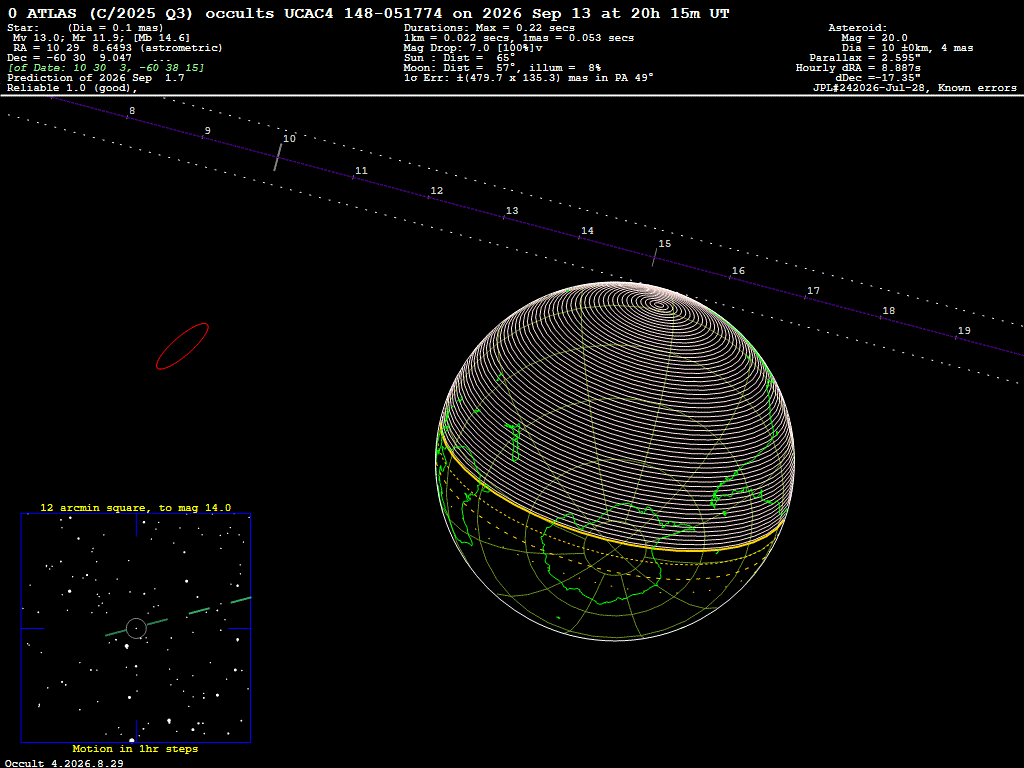Click the target star circle in finder chart
The width and height of the screenshot is (1024, 768).
tap(136, 628)
